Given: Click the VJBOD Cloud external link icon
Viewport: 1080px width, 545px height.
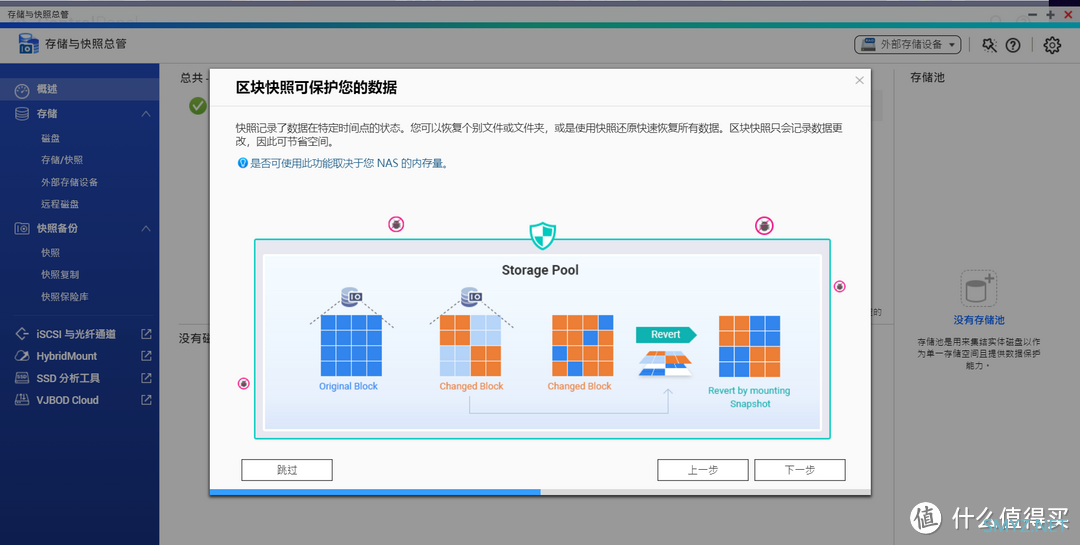Looking at the screenshot, I should pyautogui.click(x=146, y=400).
